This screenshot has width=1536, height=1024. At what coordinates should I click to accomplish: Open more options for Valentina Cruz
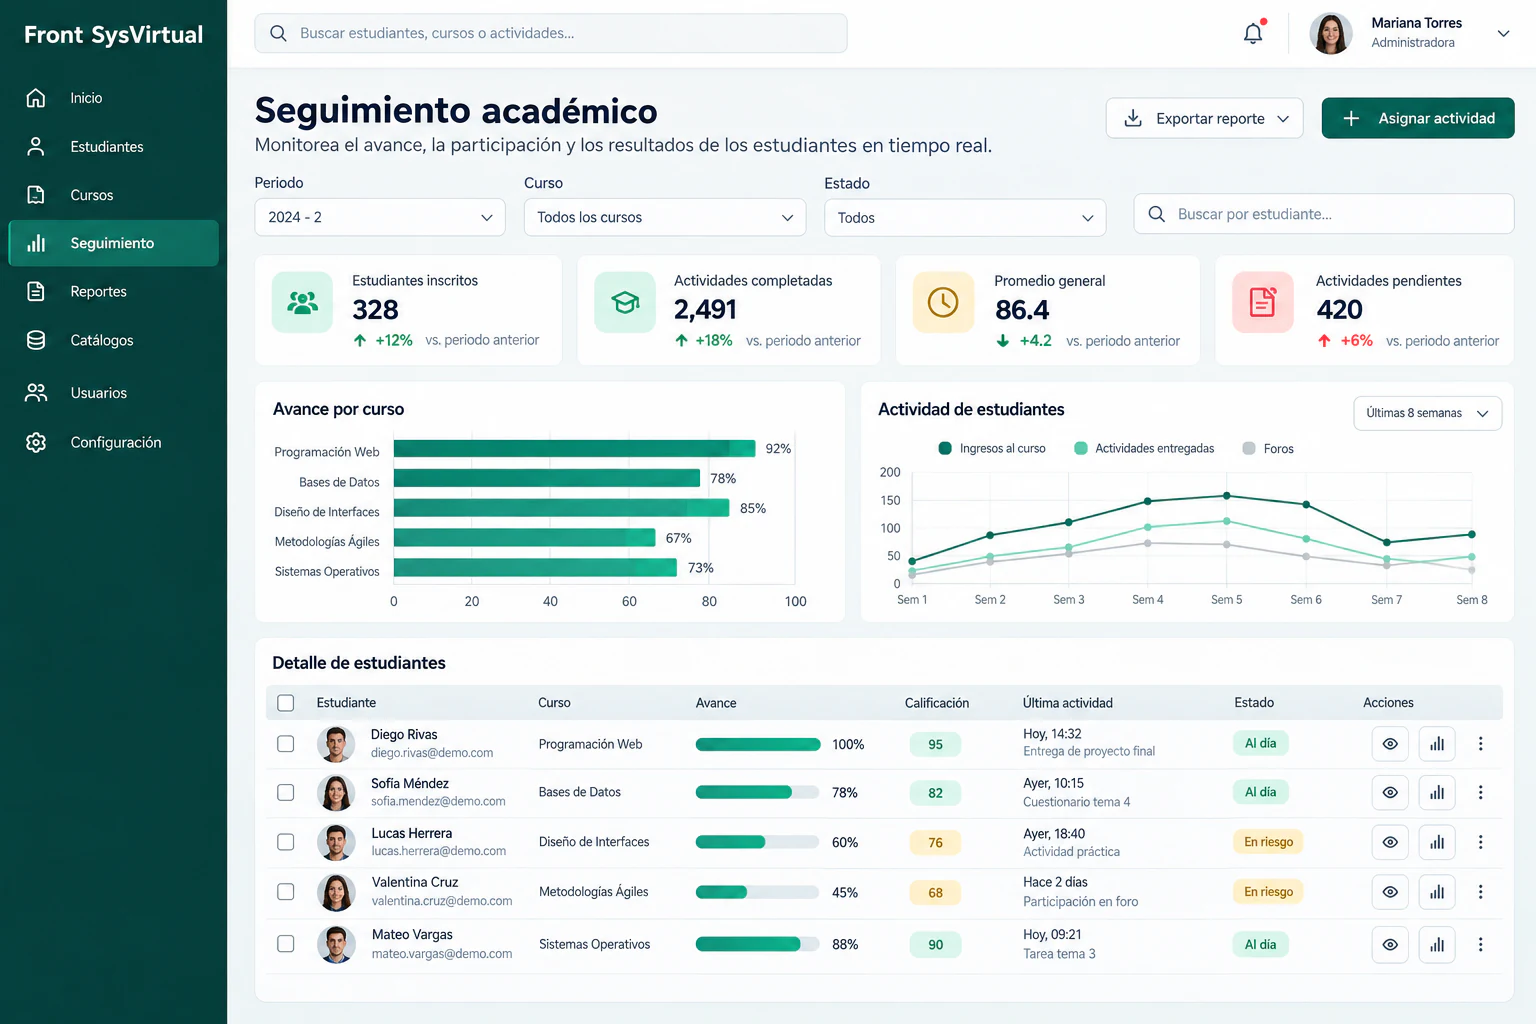pyautogui.click(x=1481, y=892)
